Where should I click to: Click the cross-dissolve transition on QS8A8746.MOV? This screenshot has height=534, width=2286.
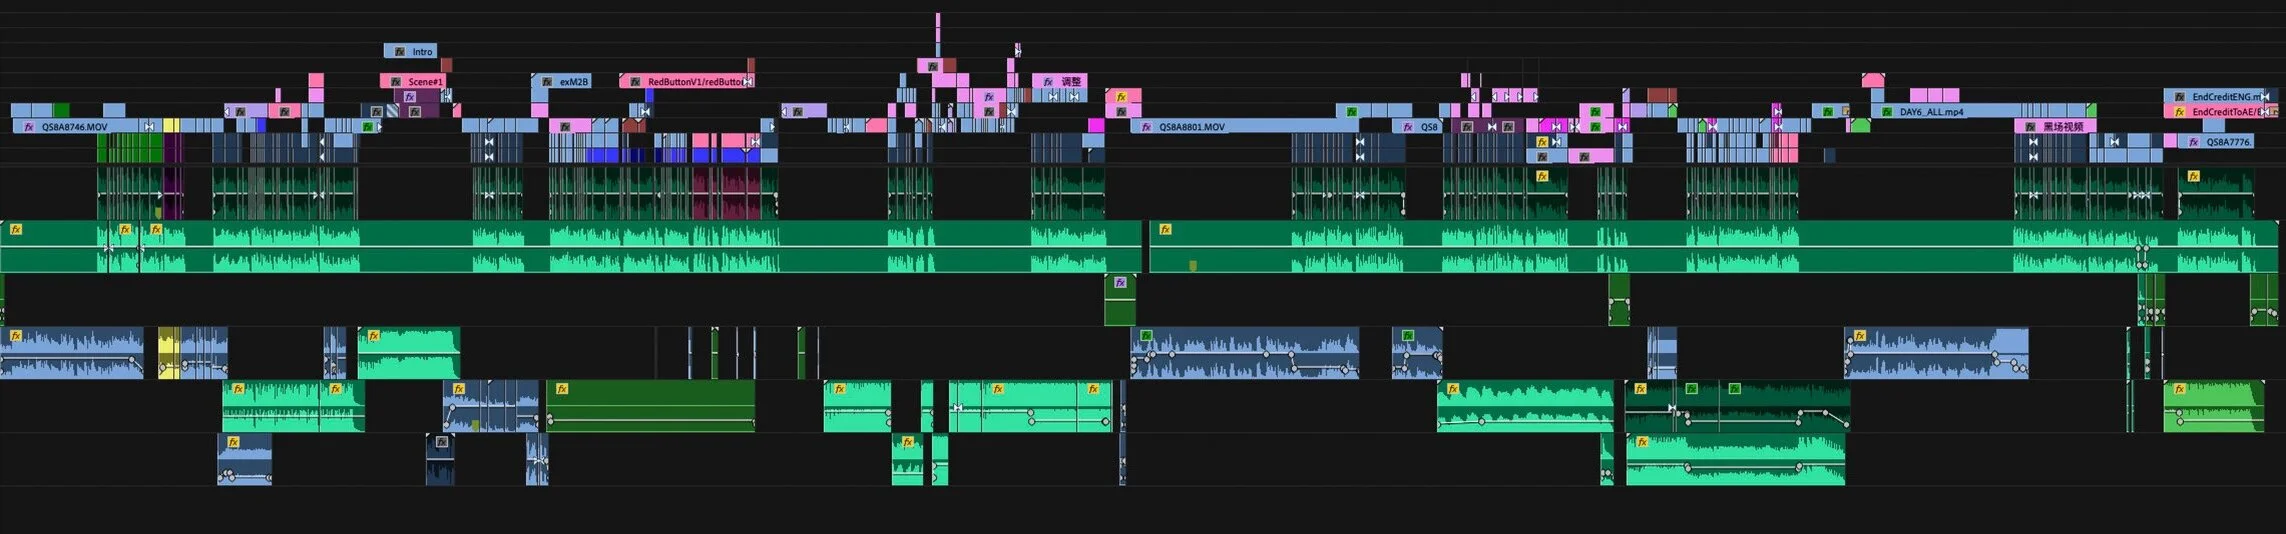(x=149, y=127)
